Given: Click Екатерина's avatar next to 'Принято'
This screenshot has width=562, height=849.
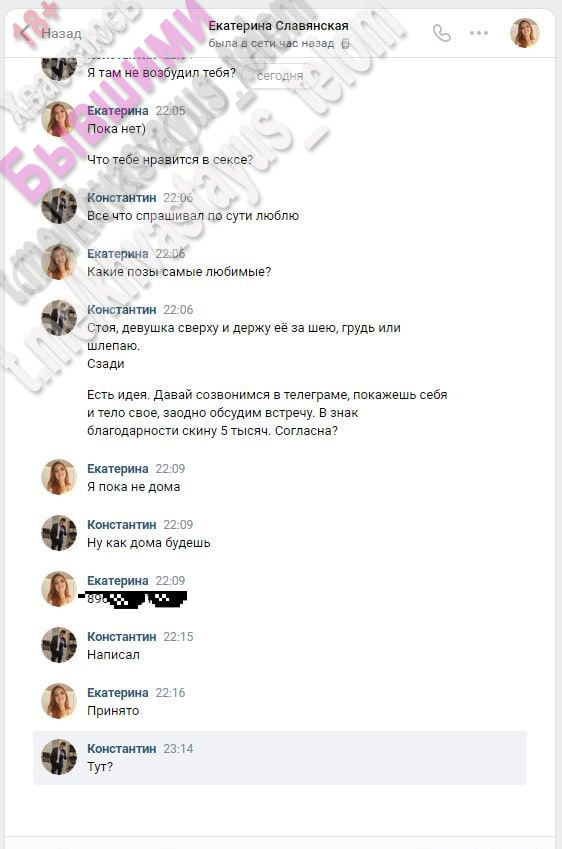Looking at the screenshot, I should (59, 701).
